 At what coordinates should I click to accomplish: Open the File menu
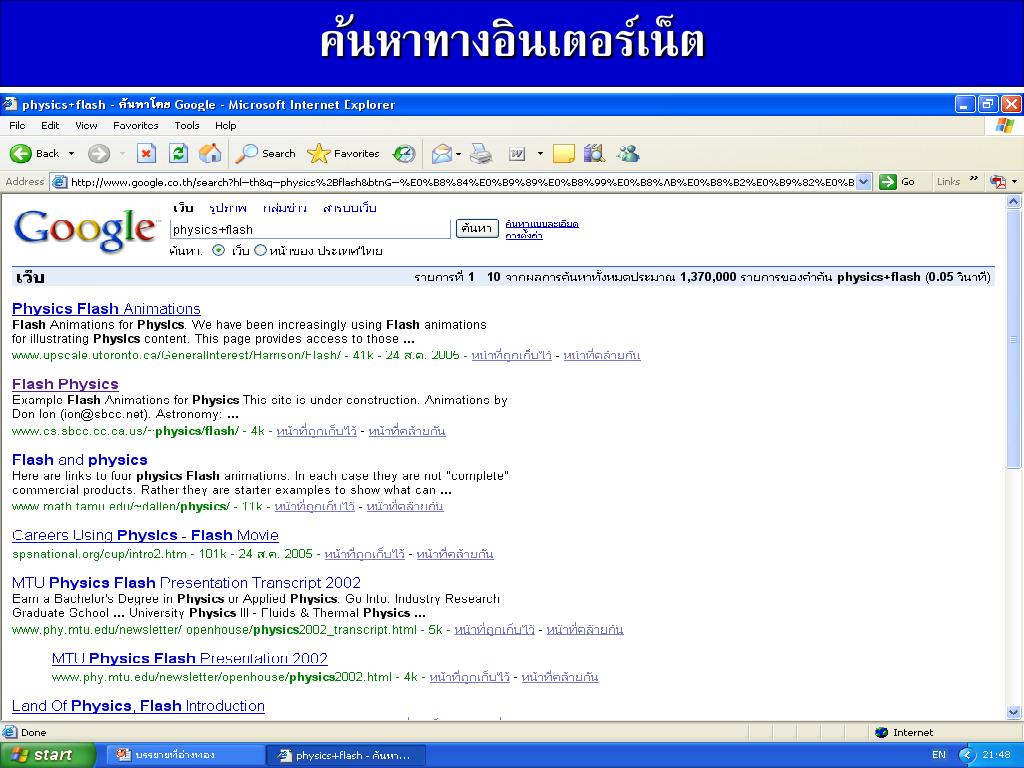pyautogui.click(x=18, y=125)
